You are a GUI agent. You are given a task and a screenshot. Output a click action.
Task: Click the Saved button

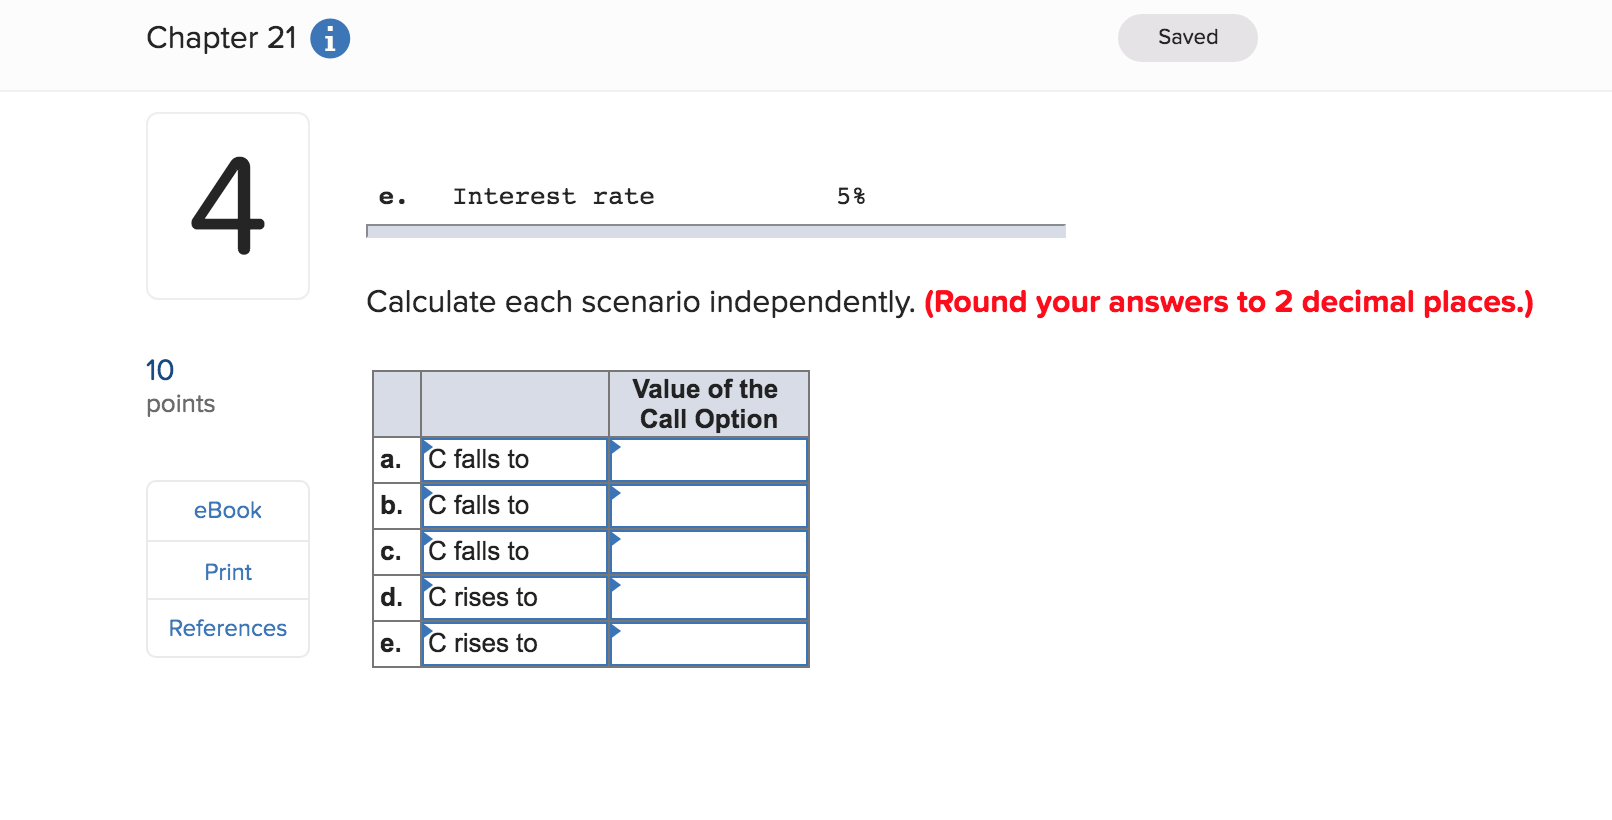point(1187,37)
